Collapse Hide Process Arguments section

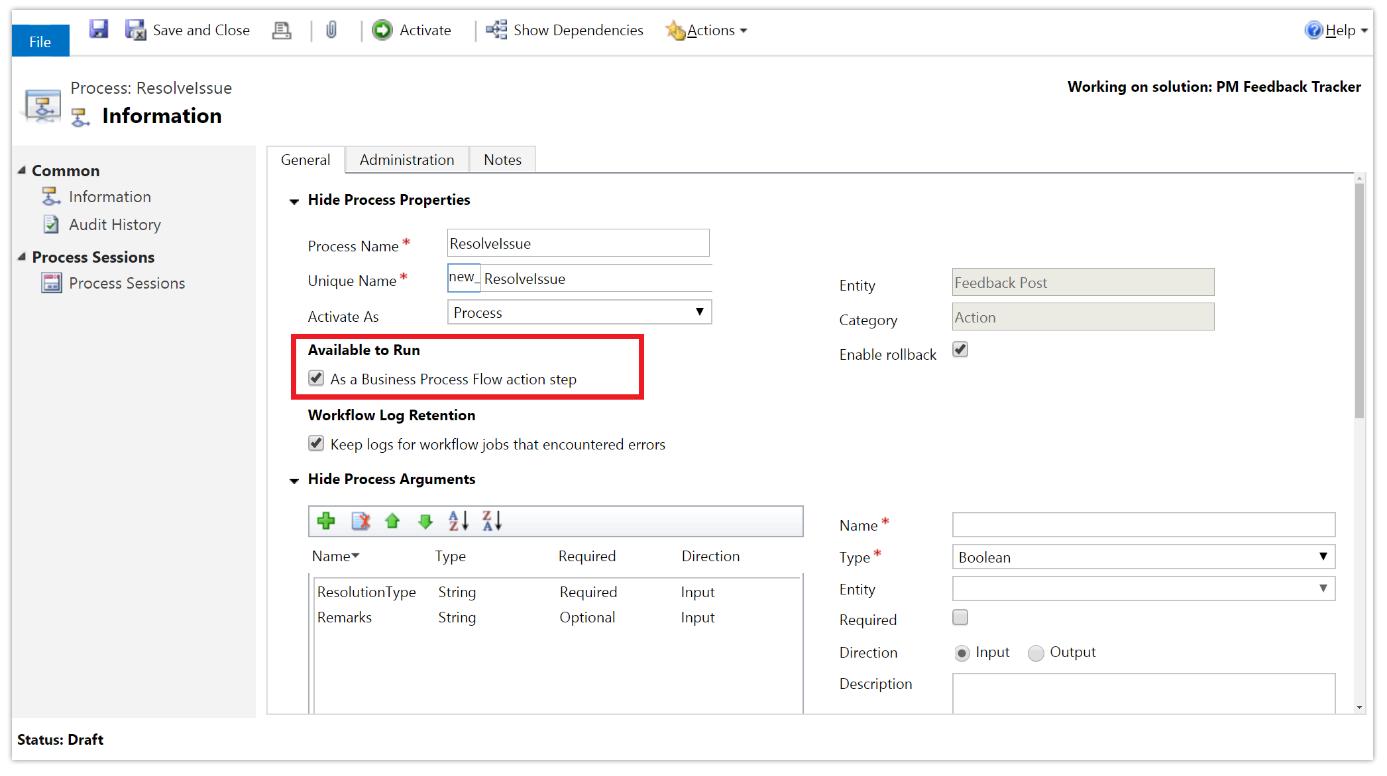click(294, 481)
